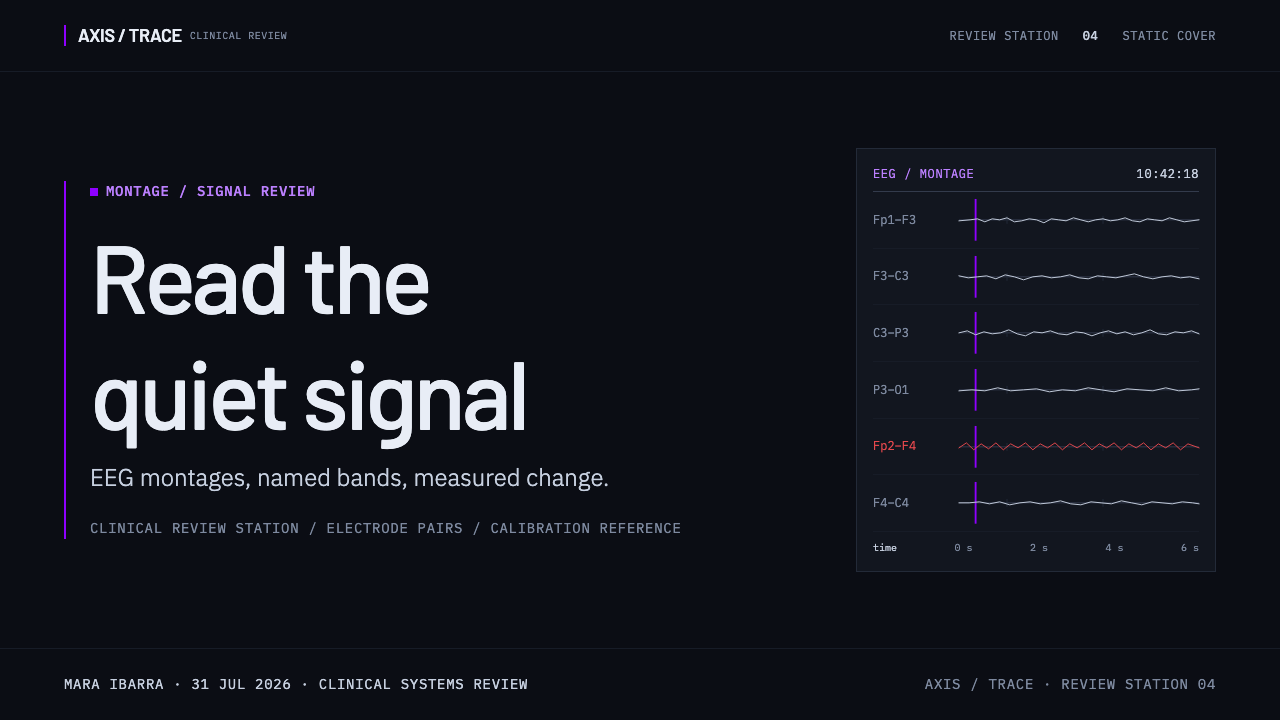Select the C3–P3 channel label

tap(891, 333)
